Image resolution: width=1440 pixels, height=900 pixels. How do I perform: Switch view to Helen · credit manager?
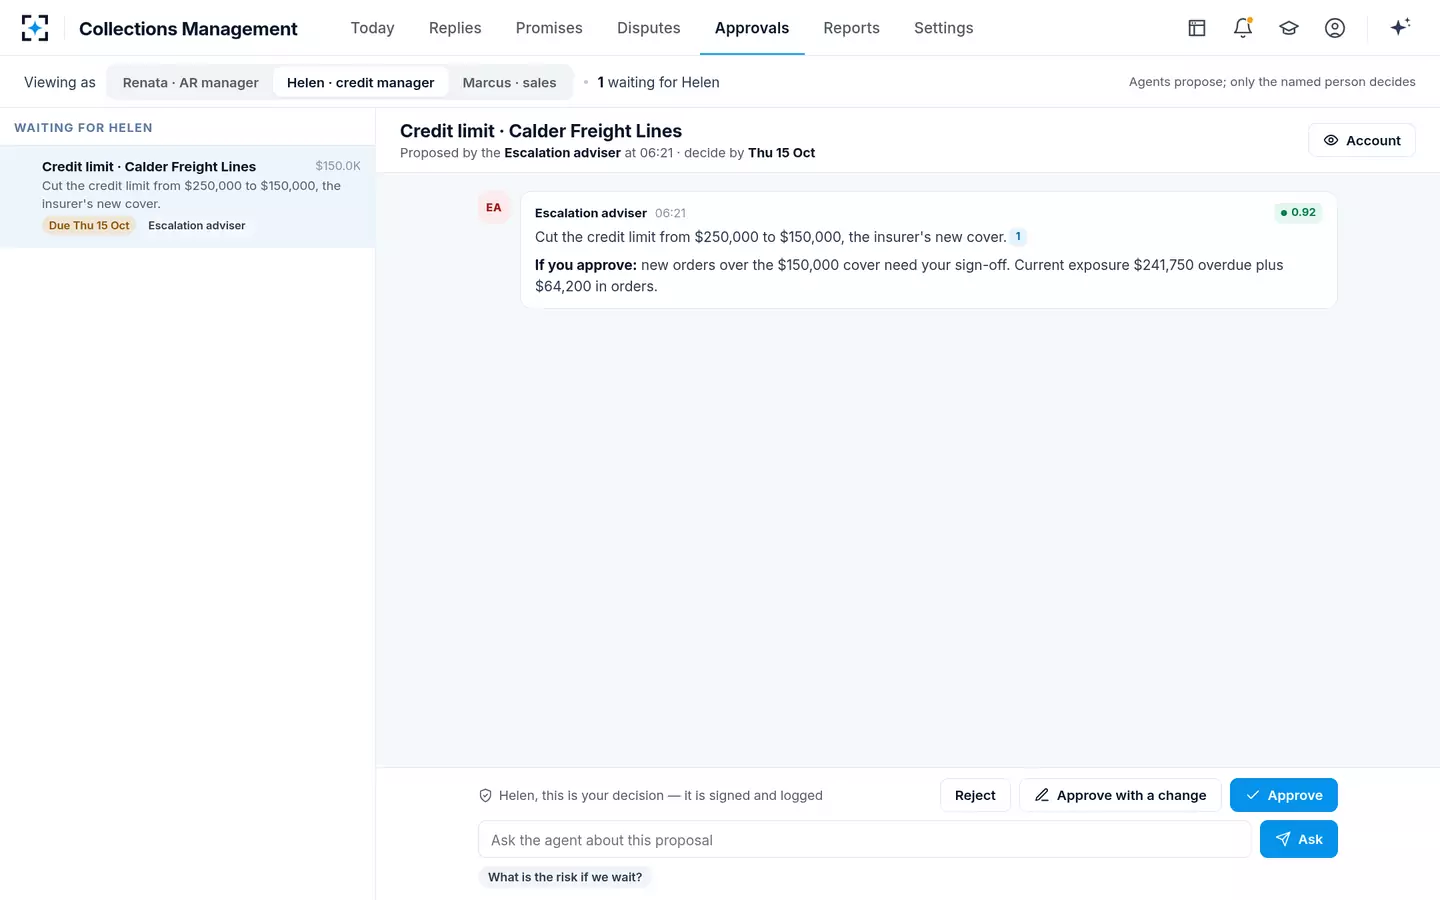360,82
